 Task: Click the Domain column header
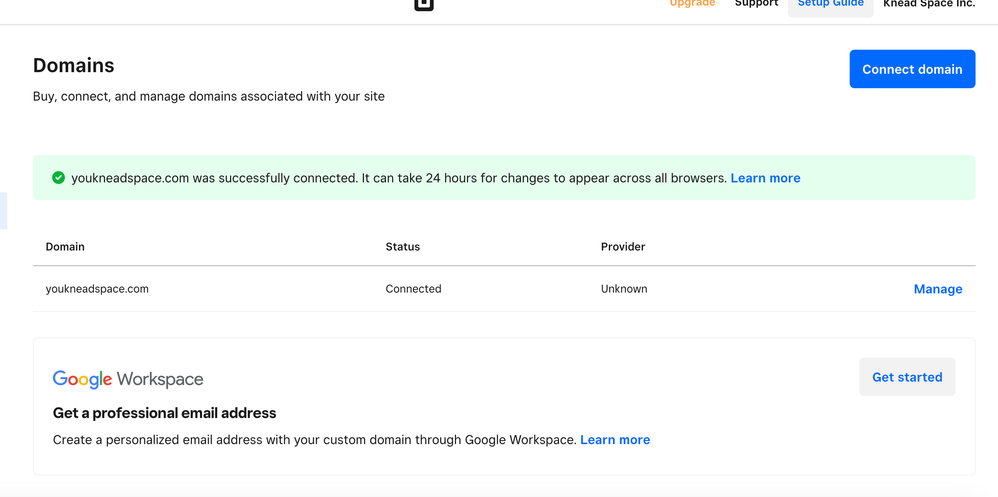[x=65, y=247]
